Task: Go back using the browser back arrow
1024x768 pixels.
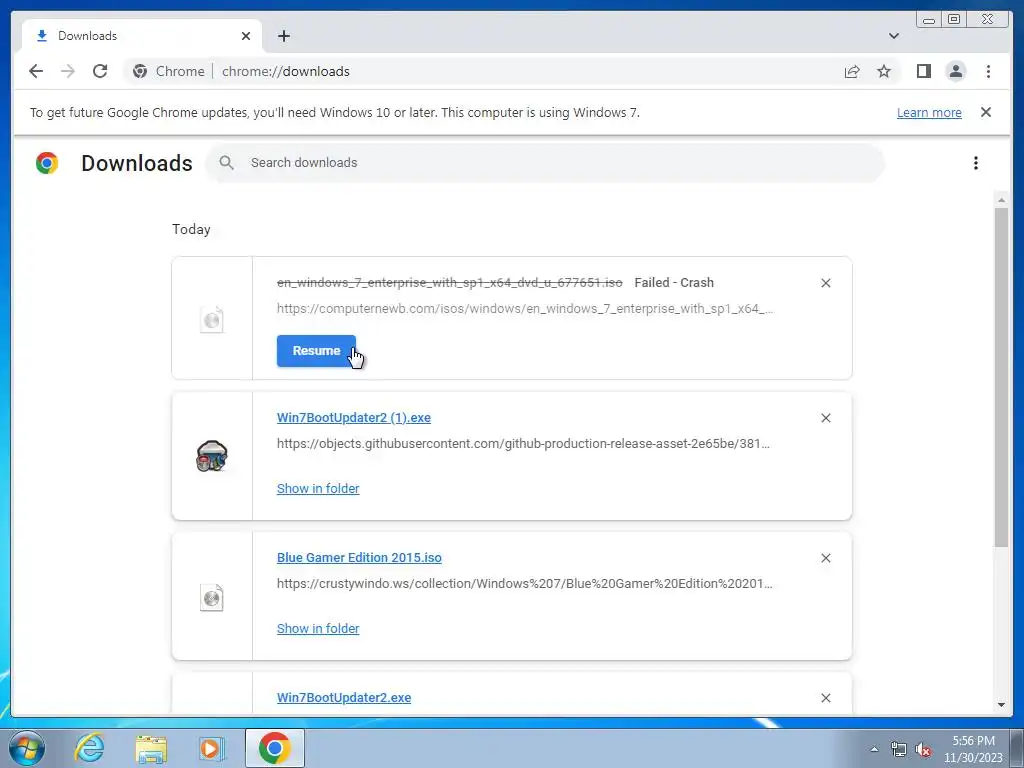Action: [36, 71]
